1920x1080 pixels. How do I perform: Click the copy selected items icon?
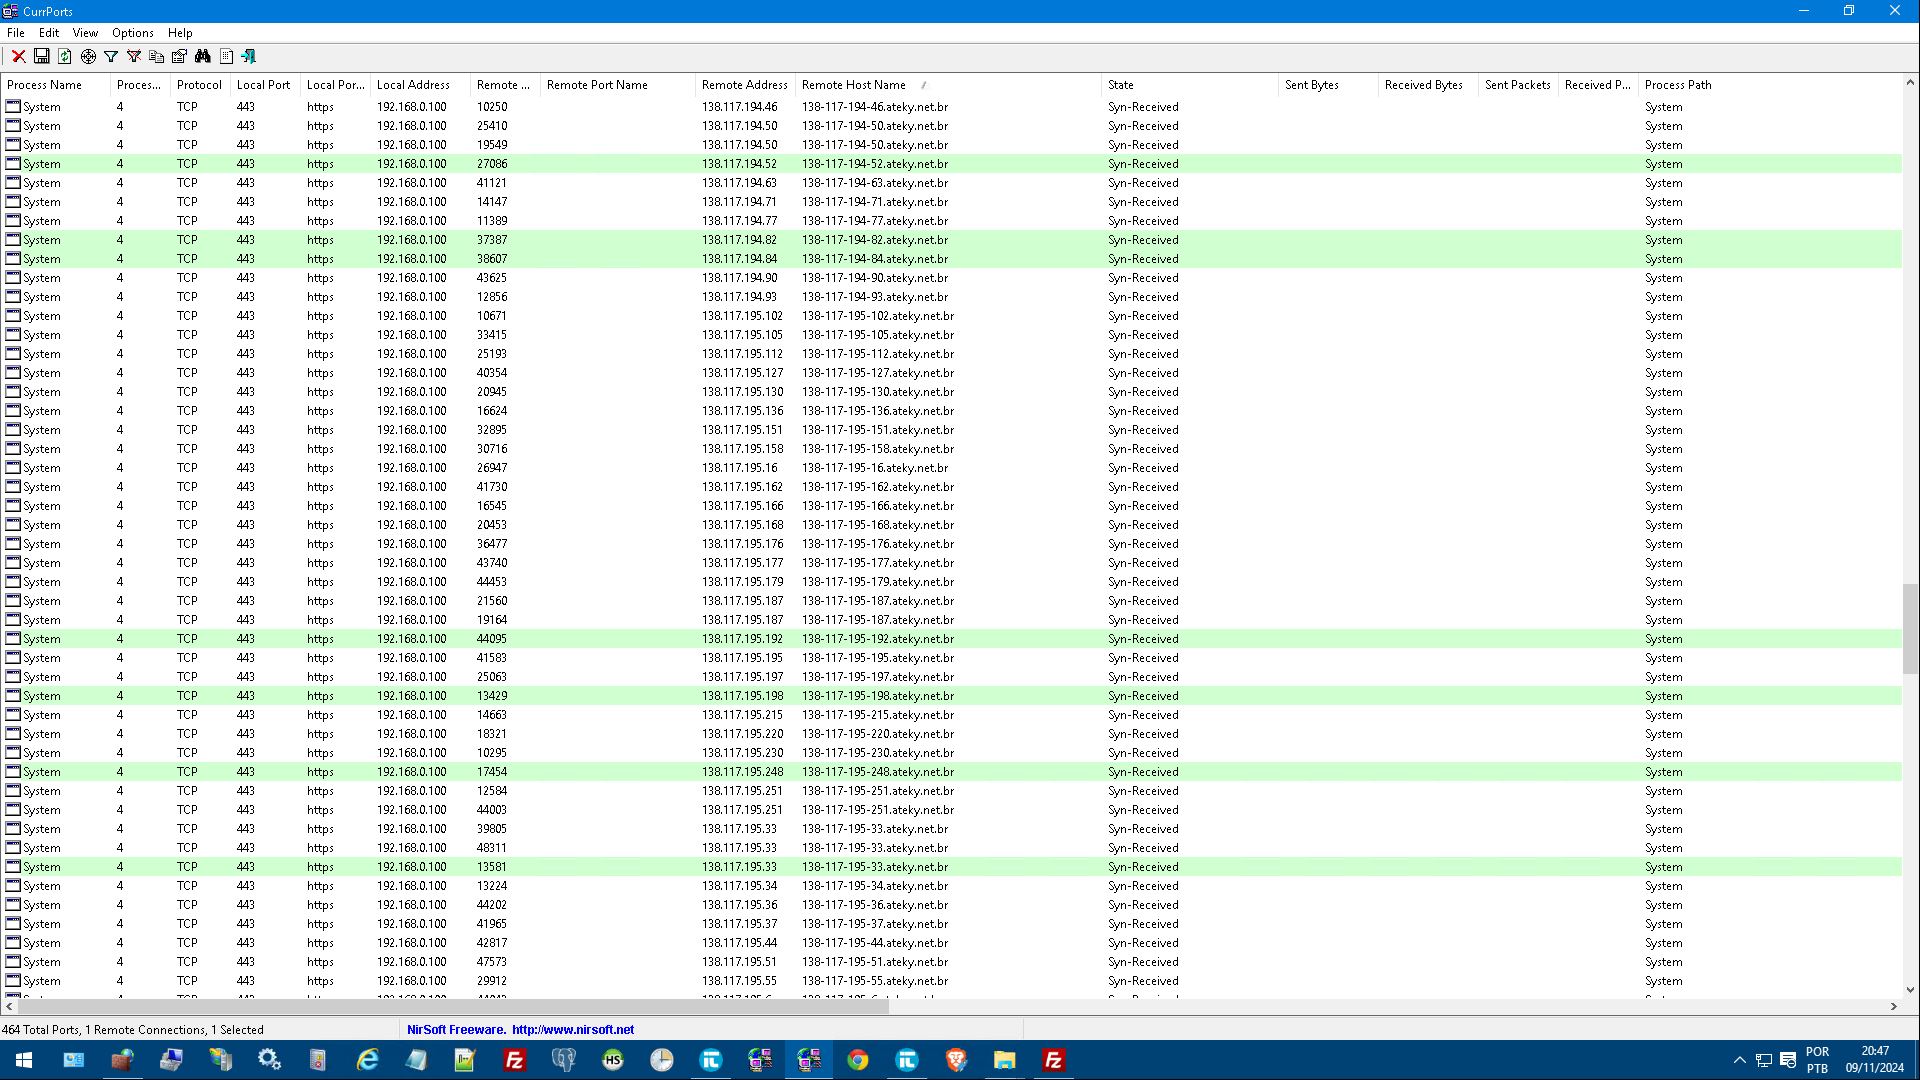[x=157, y=57]
